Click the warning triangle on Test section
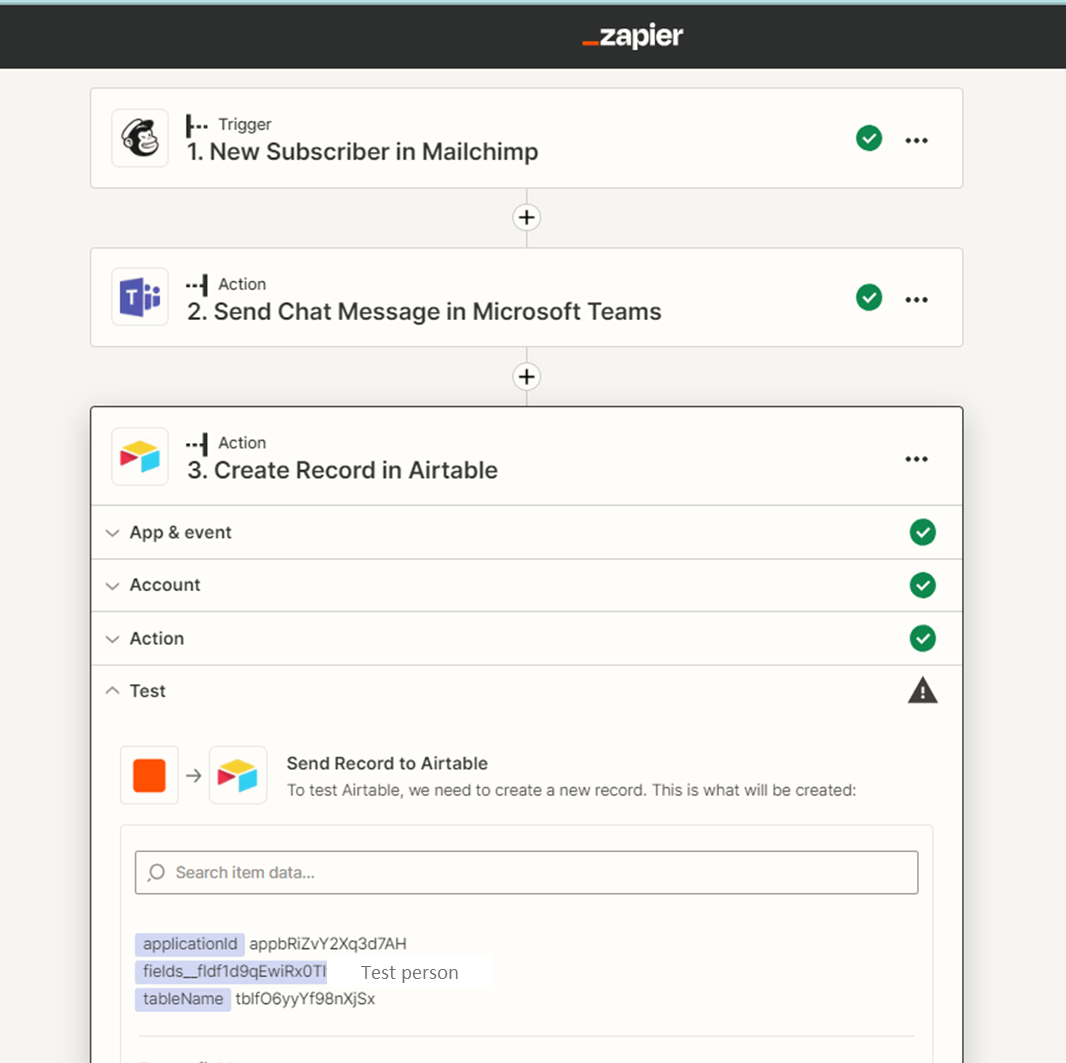 (923, 691)
